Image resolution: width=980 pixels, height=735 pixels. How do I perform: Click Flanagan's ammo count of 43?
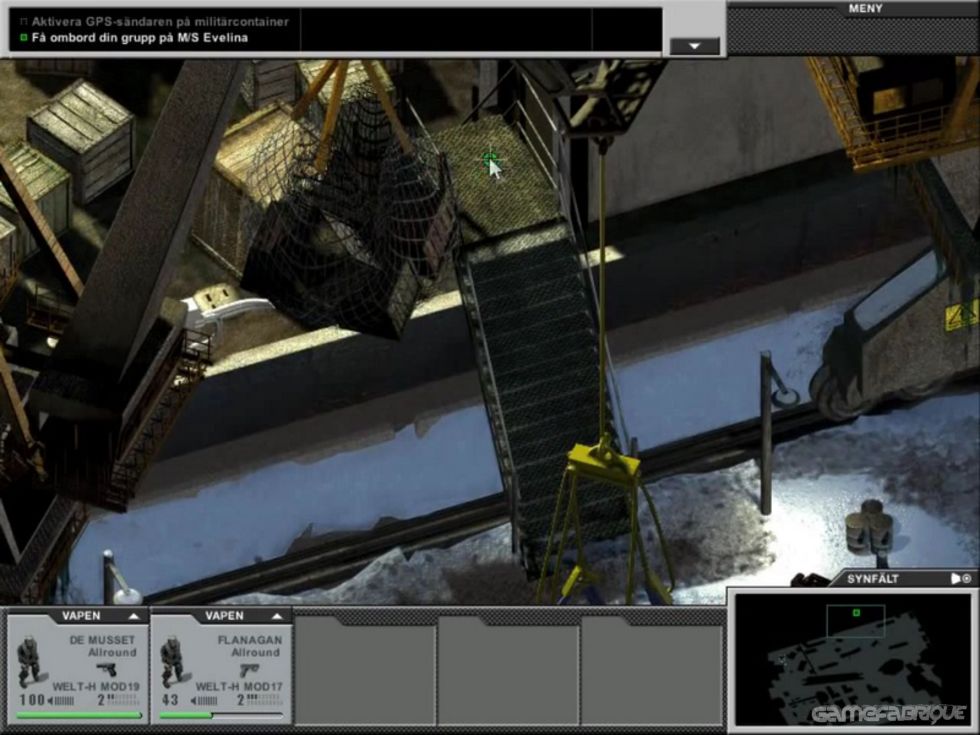(x=171, y=700)
